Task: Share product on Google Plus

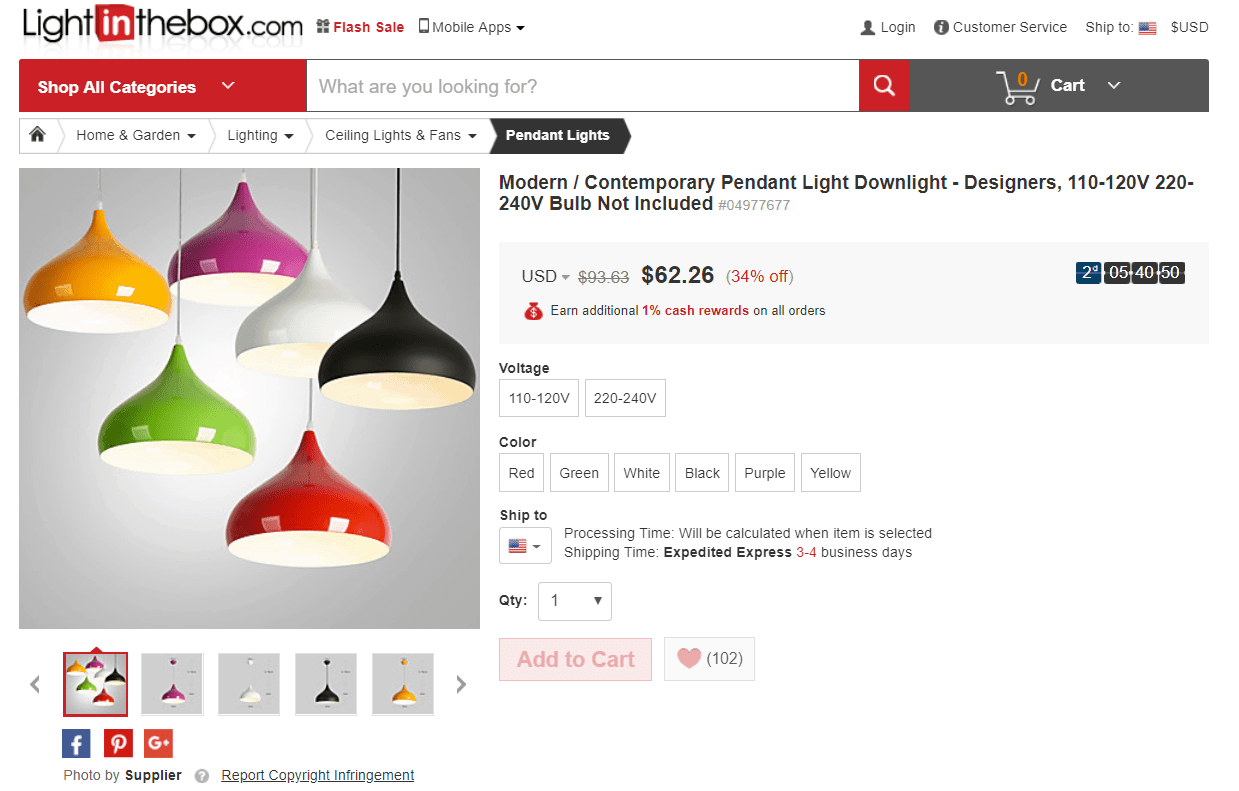Action: point(158,743)
